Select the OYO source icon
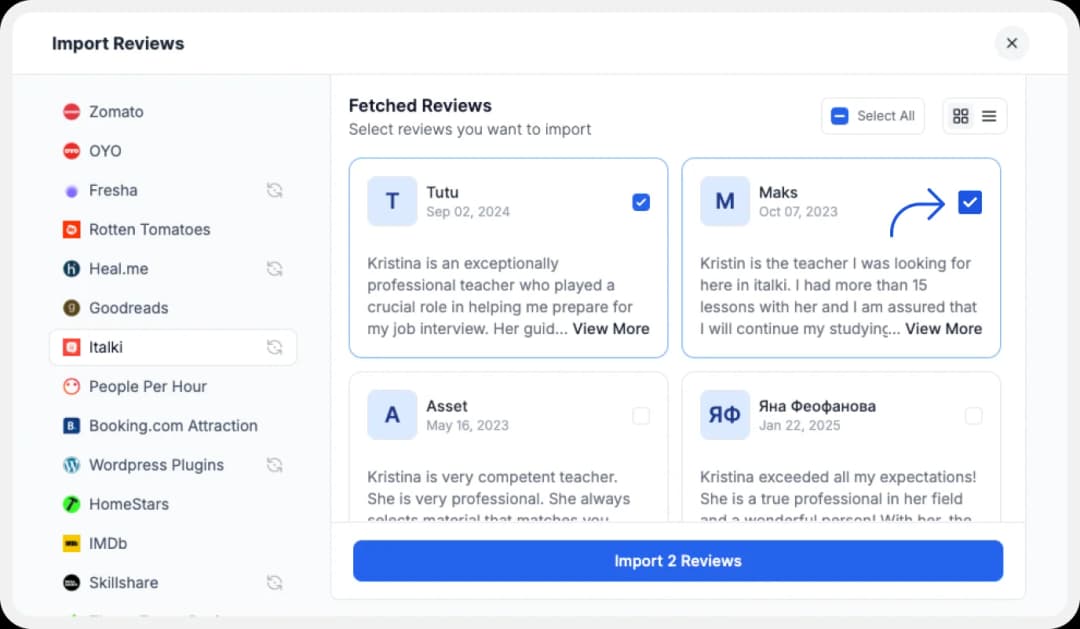The width and height of the screenshot is (1080, 629). (x=69, y=150)
